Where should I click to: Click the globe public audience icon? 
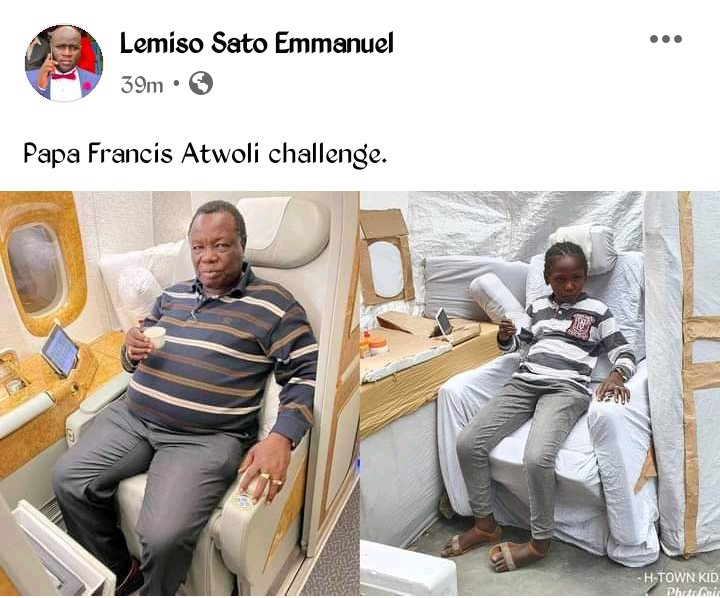(201, 83)
